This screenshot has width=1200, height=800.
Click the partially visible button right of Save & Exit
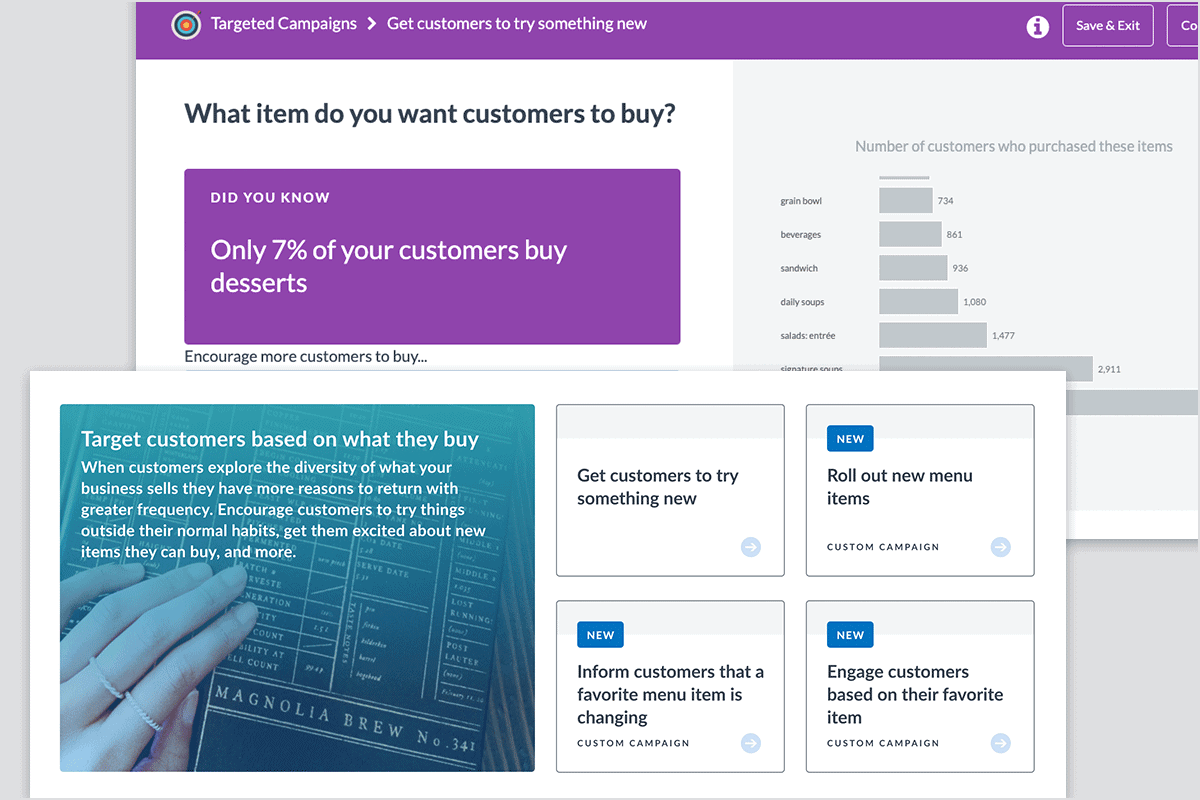point(1183,26)
